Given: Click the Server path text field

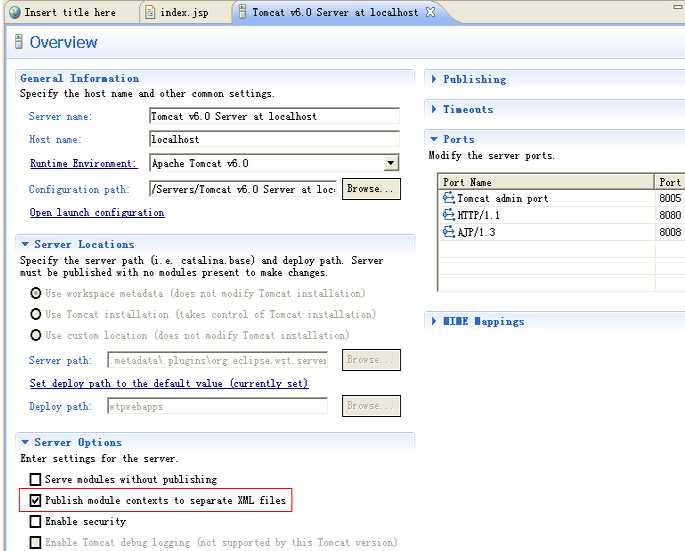Looking at the screenshot, I should tap(218, 360).
